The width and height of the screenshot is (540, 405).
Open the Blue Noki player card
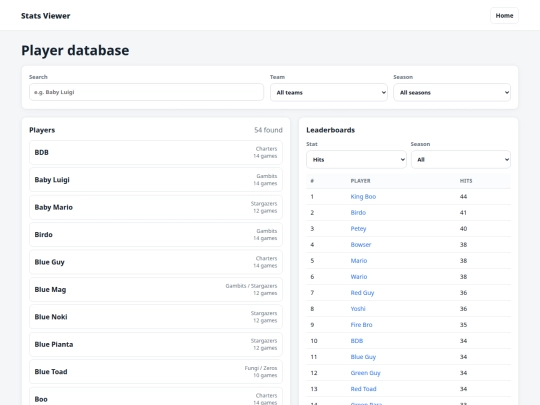click(x=156, y=316)
